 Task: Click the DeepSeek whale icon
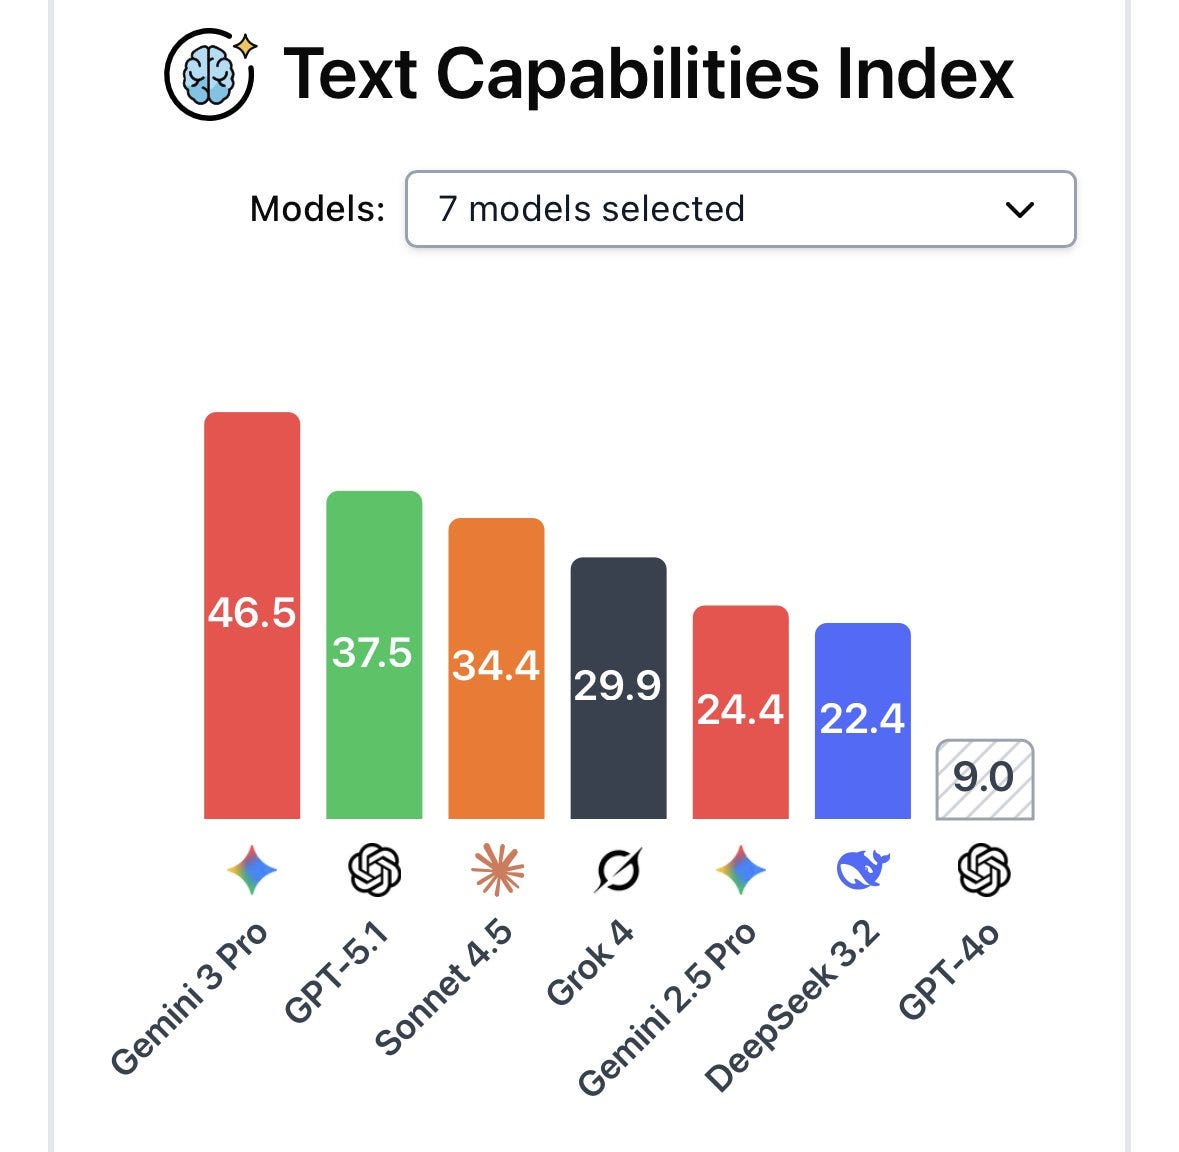(863, 870)
